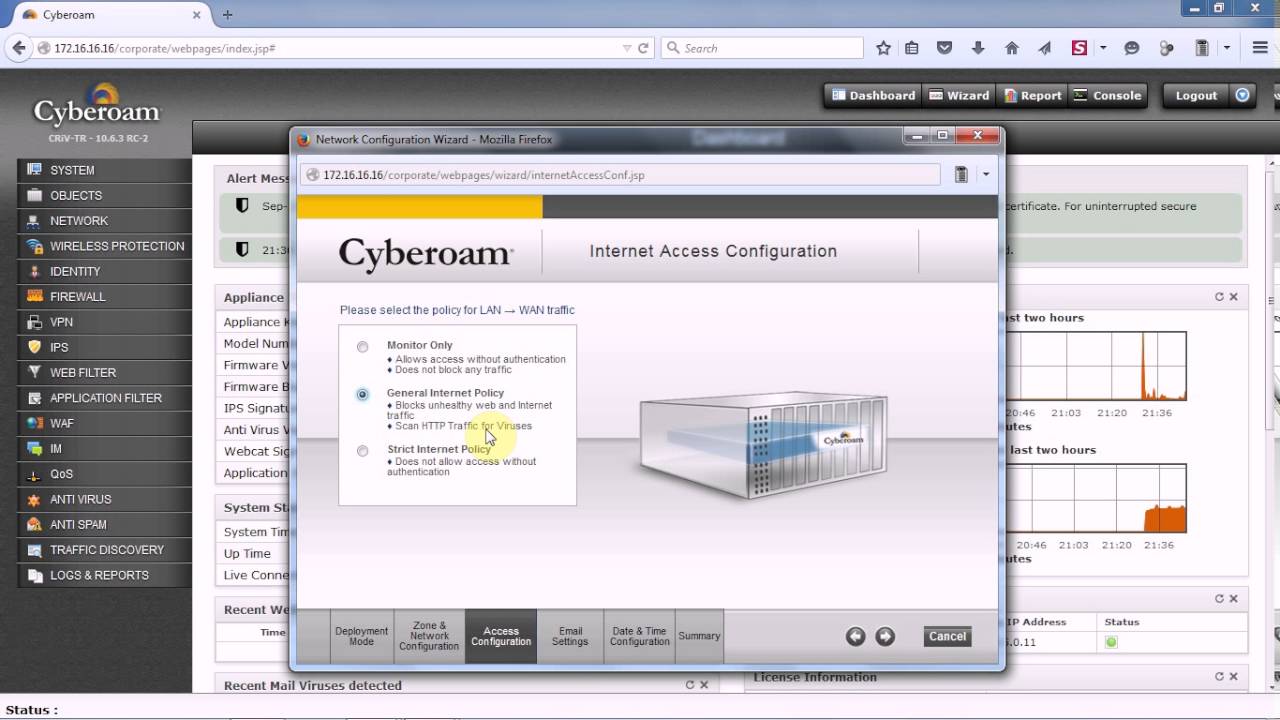This screenshot has height=720, width=1280.
Task: Click the wizard back arrow button
Action: coord(855,636)
